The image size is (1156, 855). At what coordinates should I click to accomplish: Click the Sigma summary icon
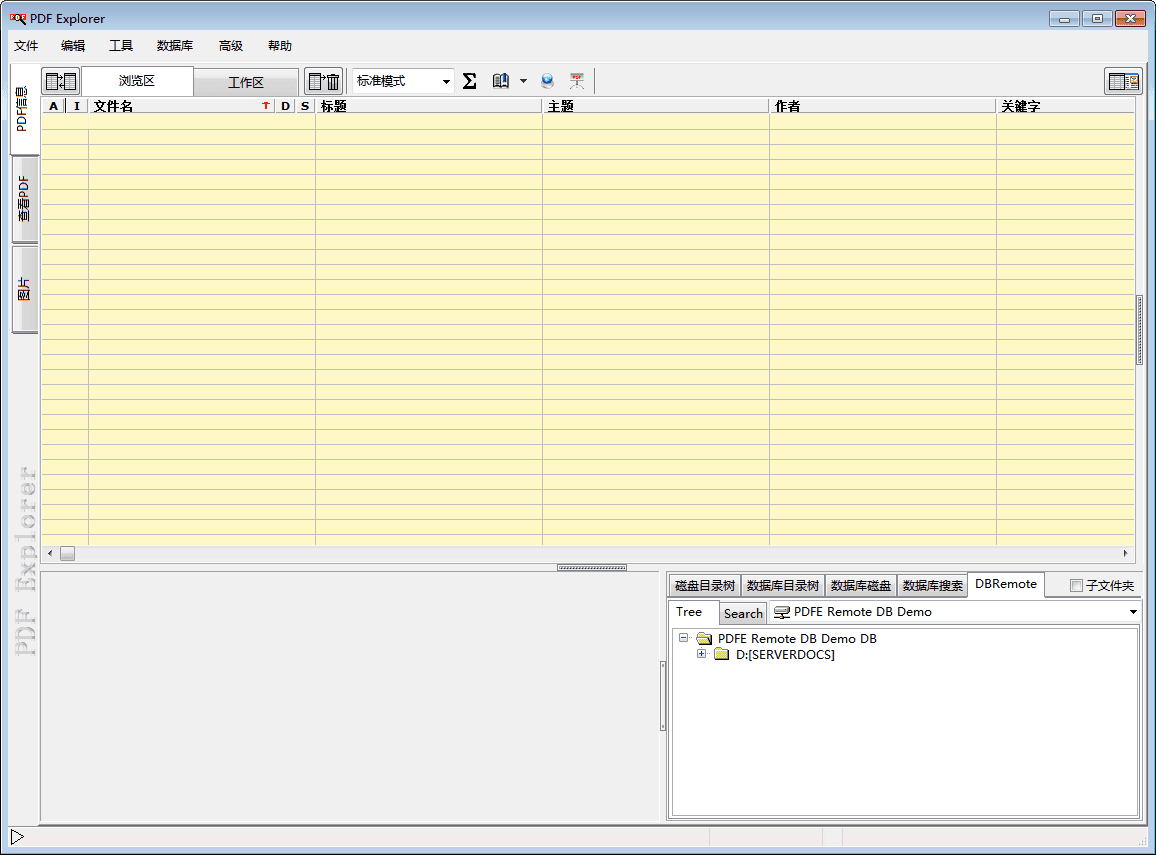tap(469, 82)
